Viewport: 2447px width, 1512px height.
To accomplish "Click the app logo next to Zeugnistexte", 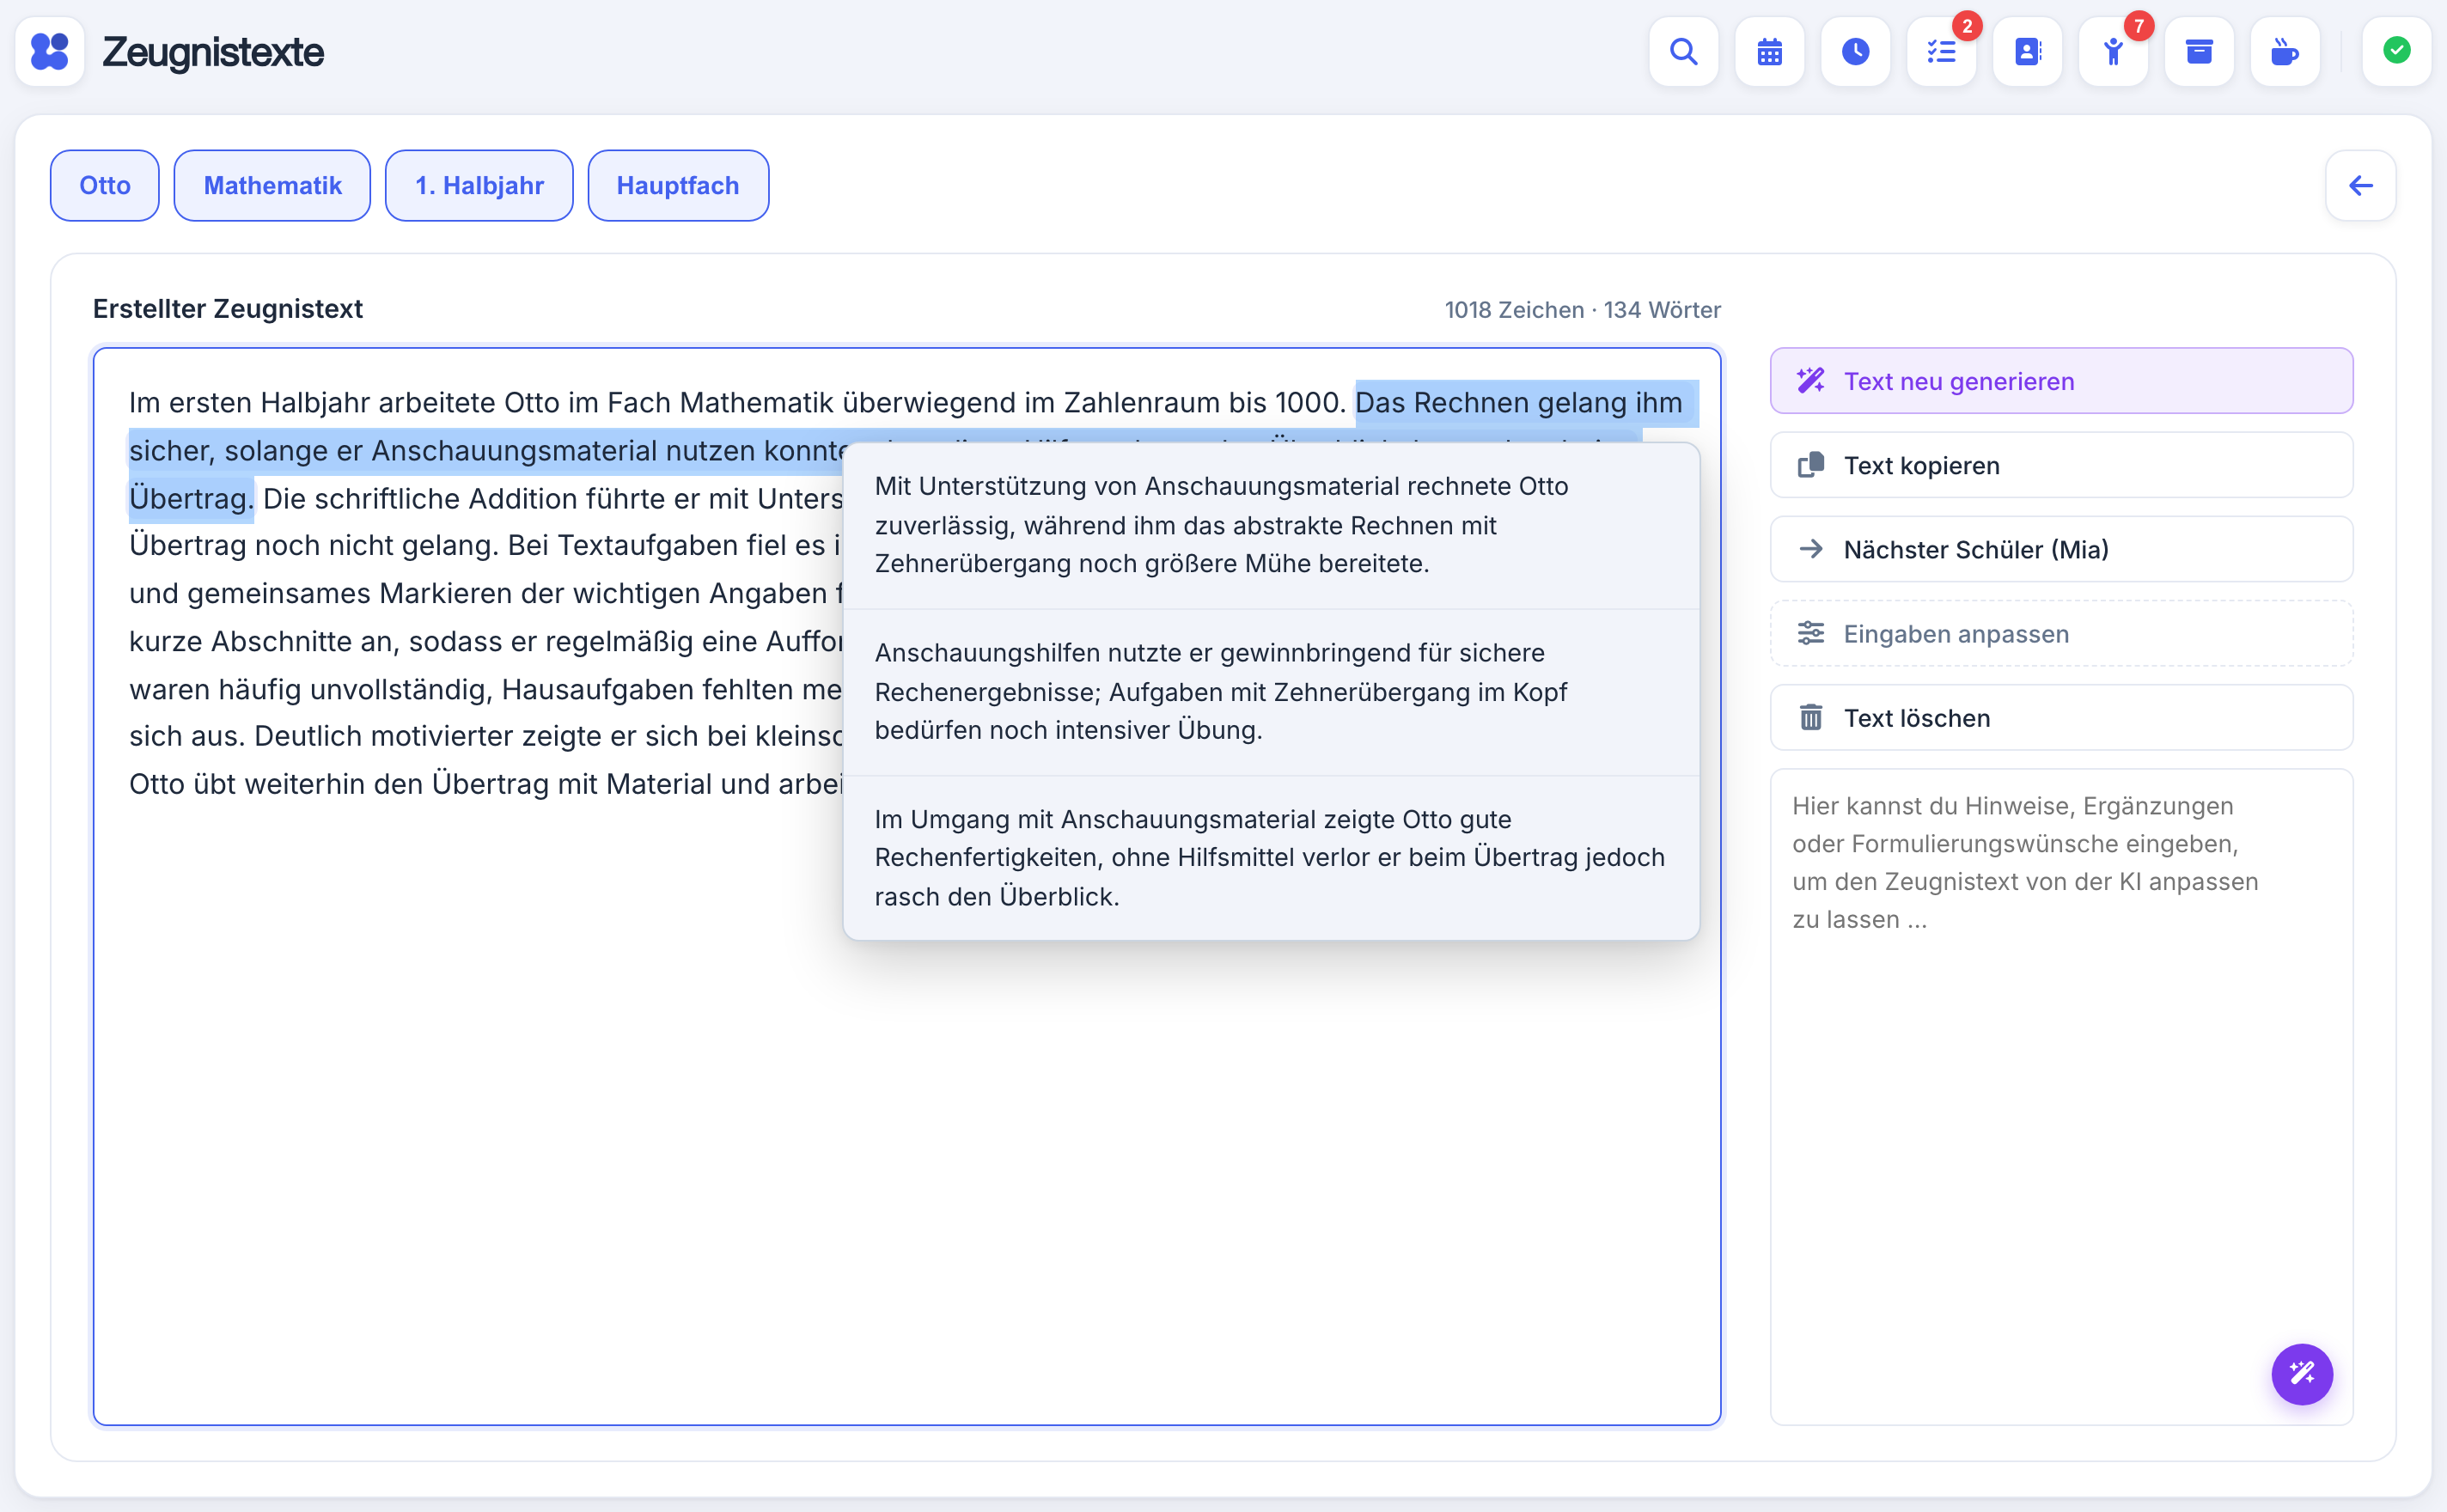I will [x=50, y=51].
